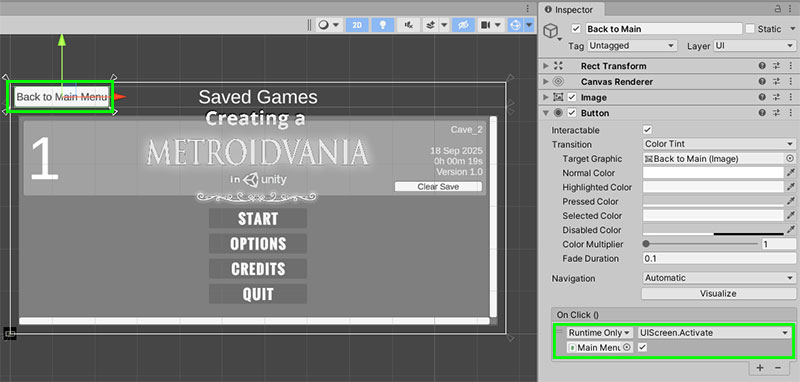
Task: Toggle Image component enabled checkbox
Action: 572,97
